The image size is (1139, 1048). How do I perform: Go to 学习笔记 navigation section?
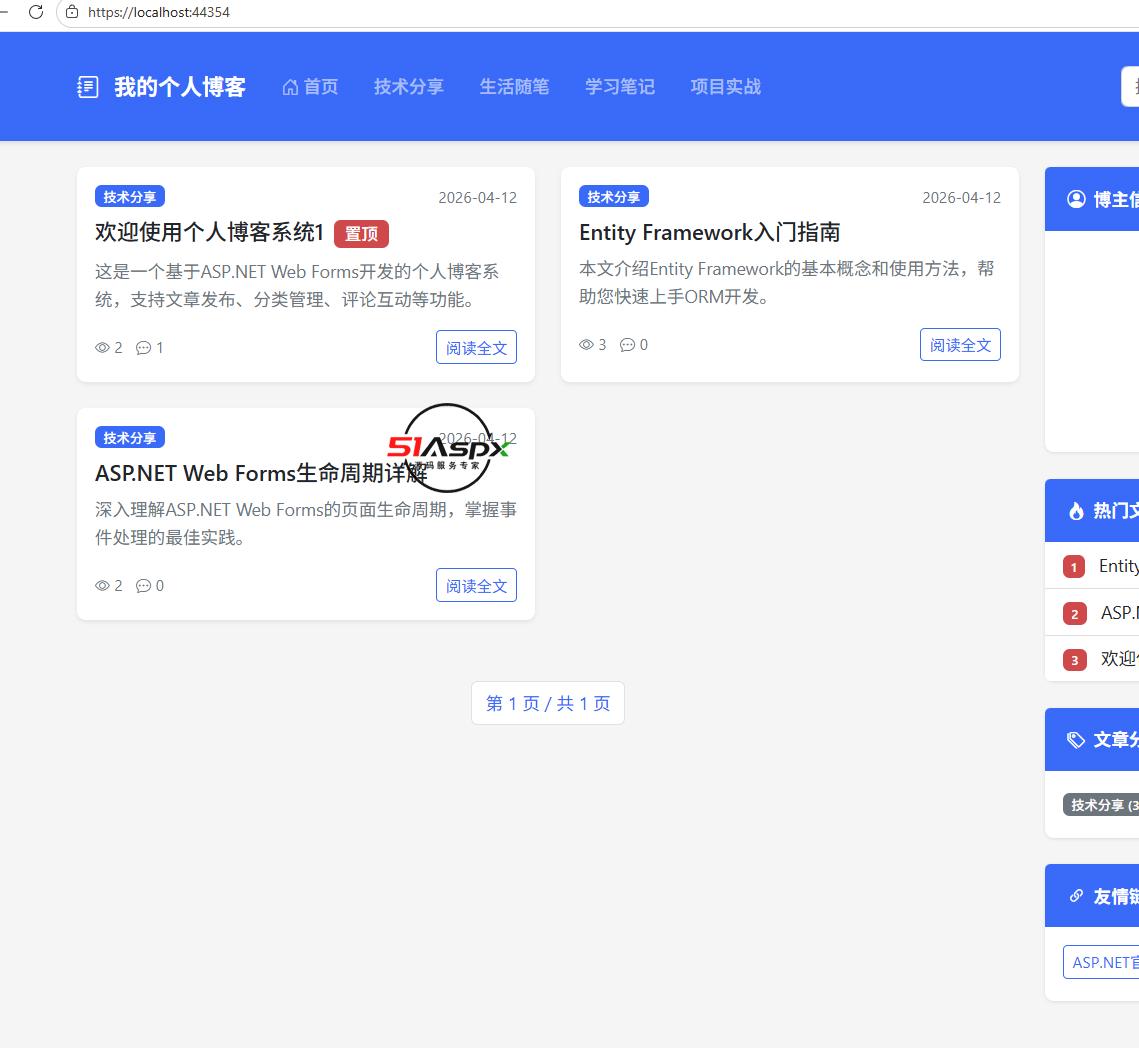pyautogui.click(x=620, y=87)
